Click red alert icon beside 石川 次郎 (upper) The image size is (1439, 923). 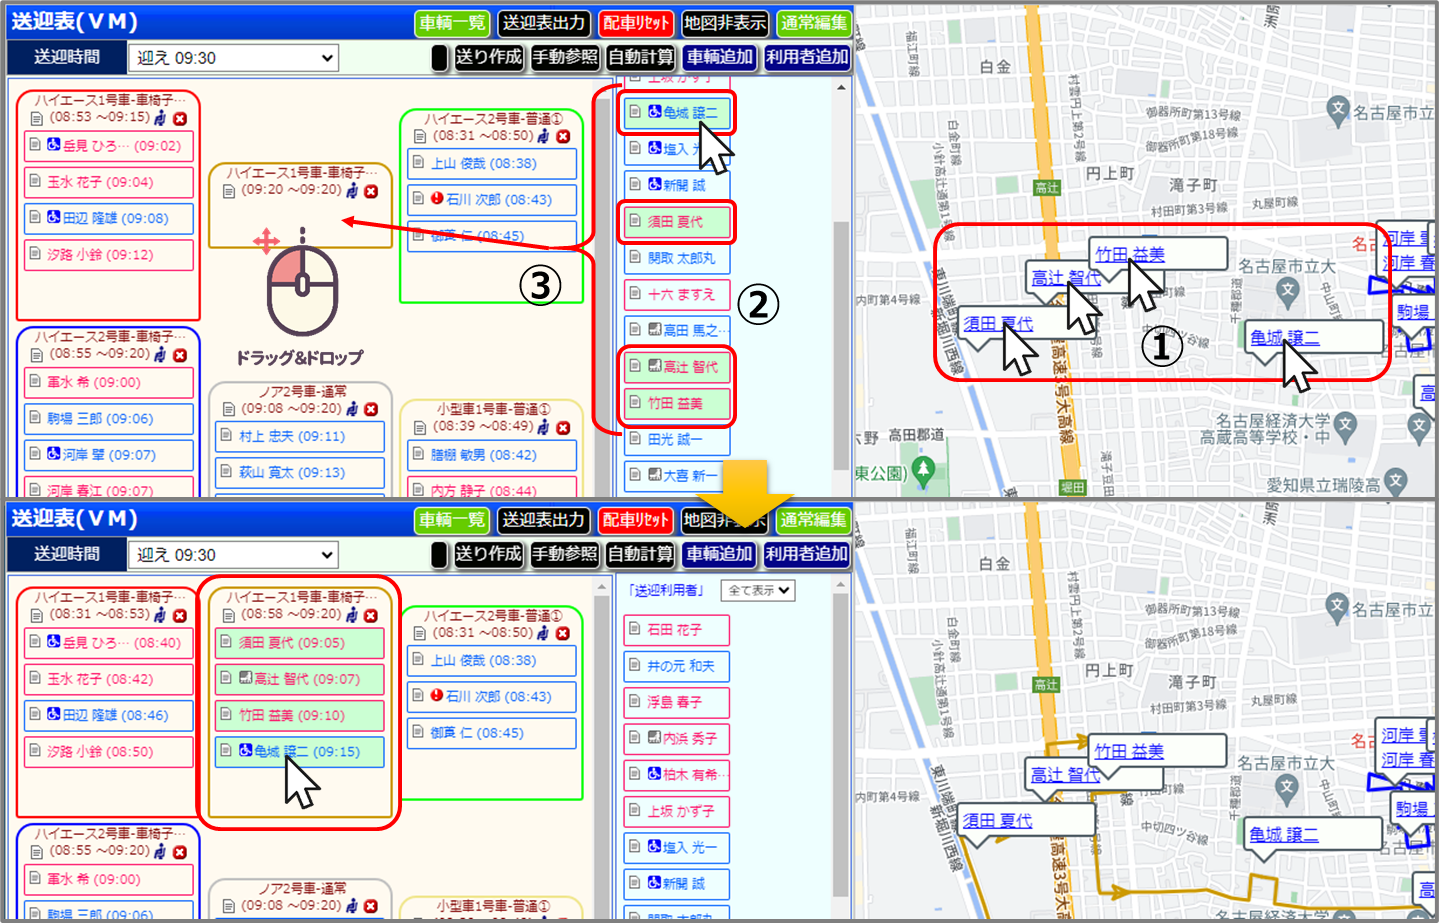coord(437,199)
